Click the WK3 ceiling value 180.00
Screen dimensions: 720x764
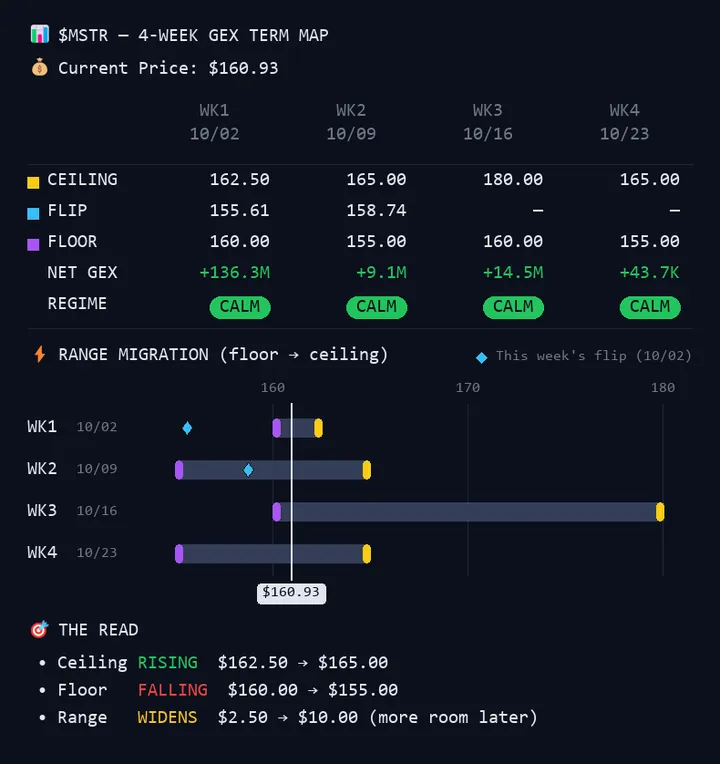pyautogui.click(x=513, y=179)
